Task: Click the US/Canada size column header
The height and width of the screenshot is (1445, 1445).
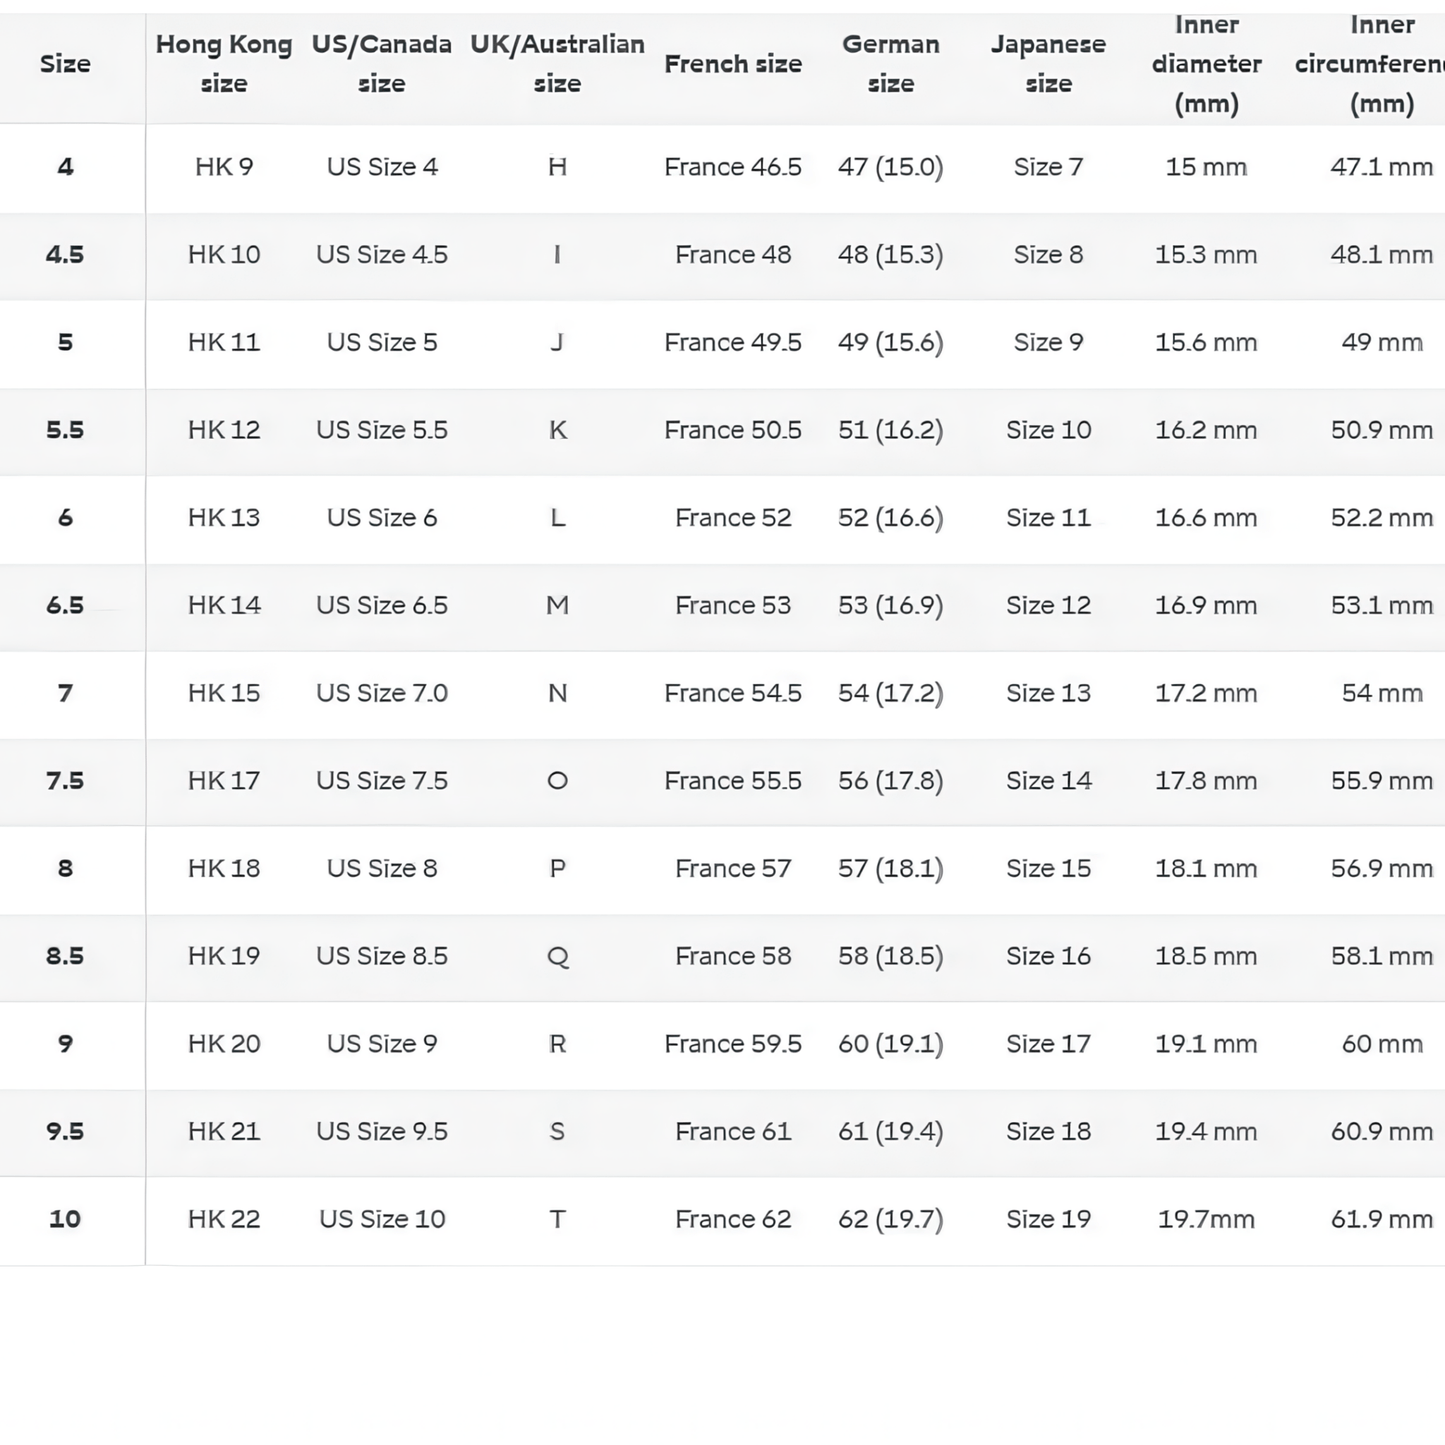Action: pyautogui.click(x=381, y=64)
